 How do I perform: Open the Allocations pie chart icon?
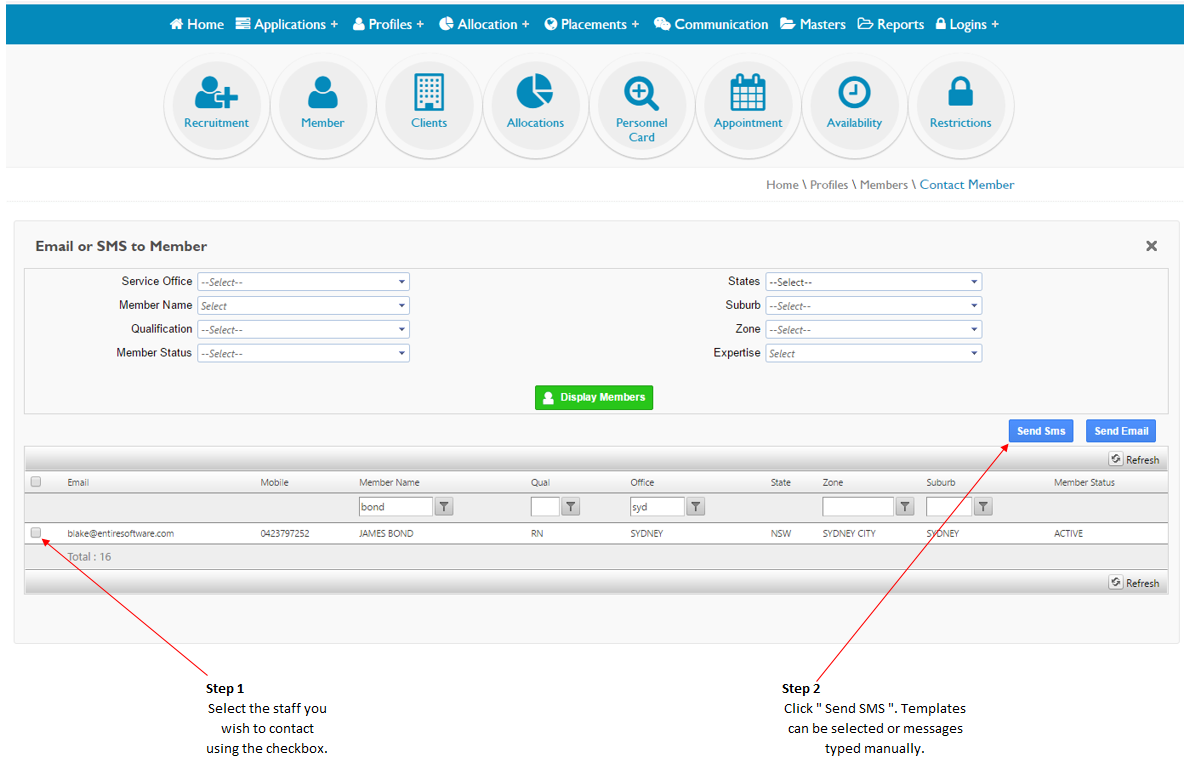[535, 105]
